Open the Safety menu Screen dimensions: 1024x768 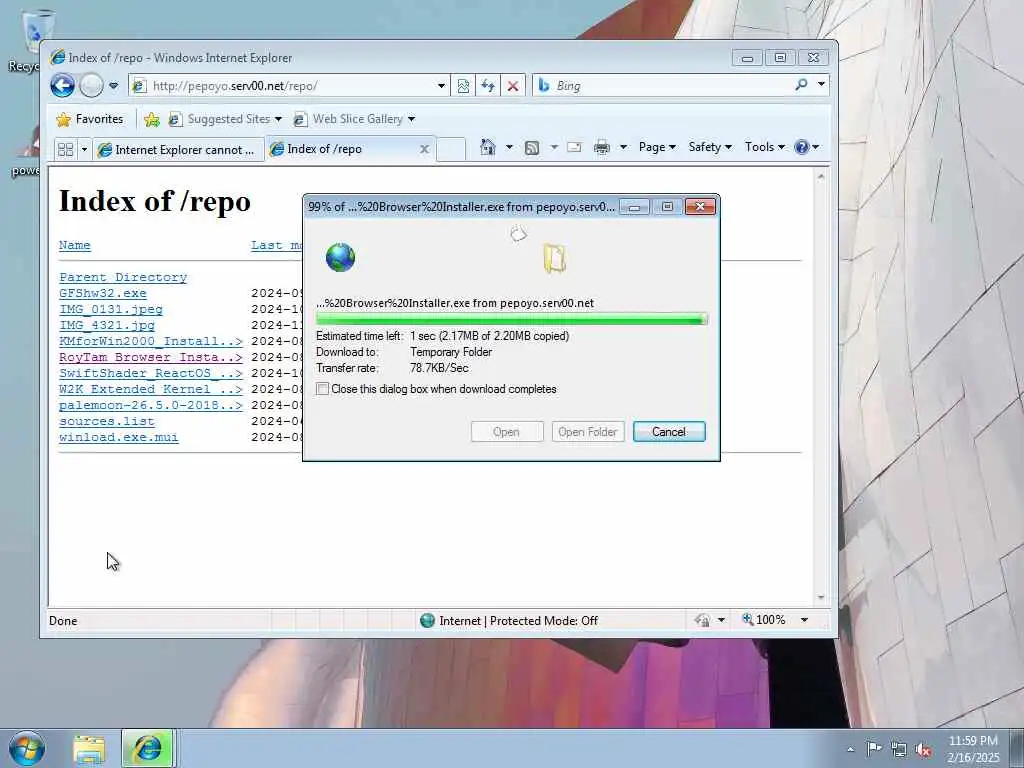pos(710,147)
